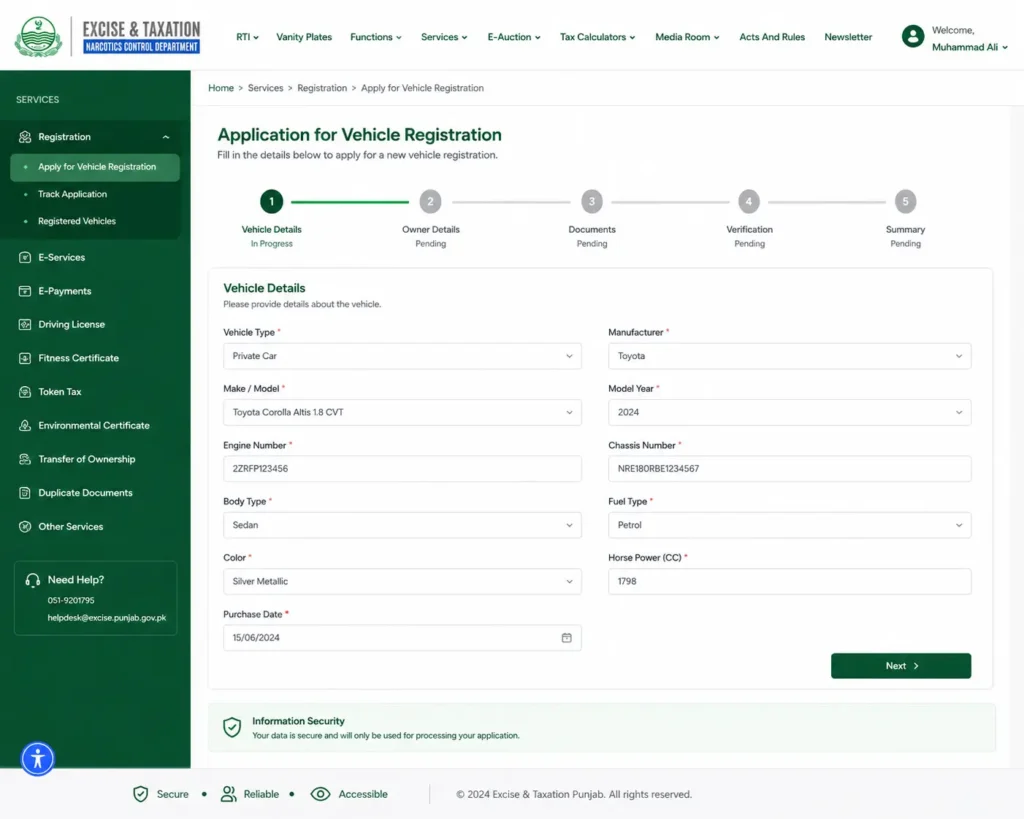Open the accessibility widget button

coord(38,759)
